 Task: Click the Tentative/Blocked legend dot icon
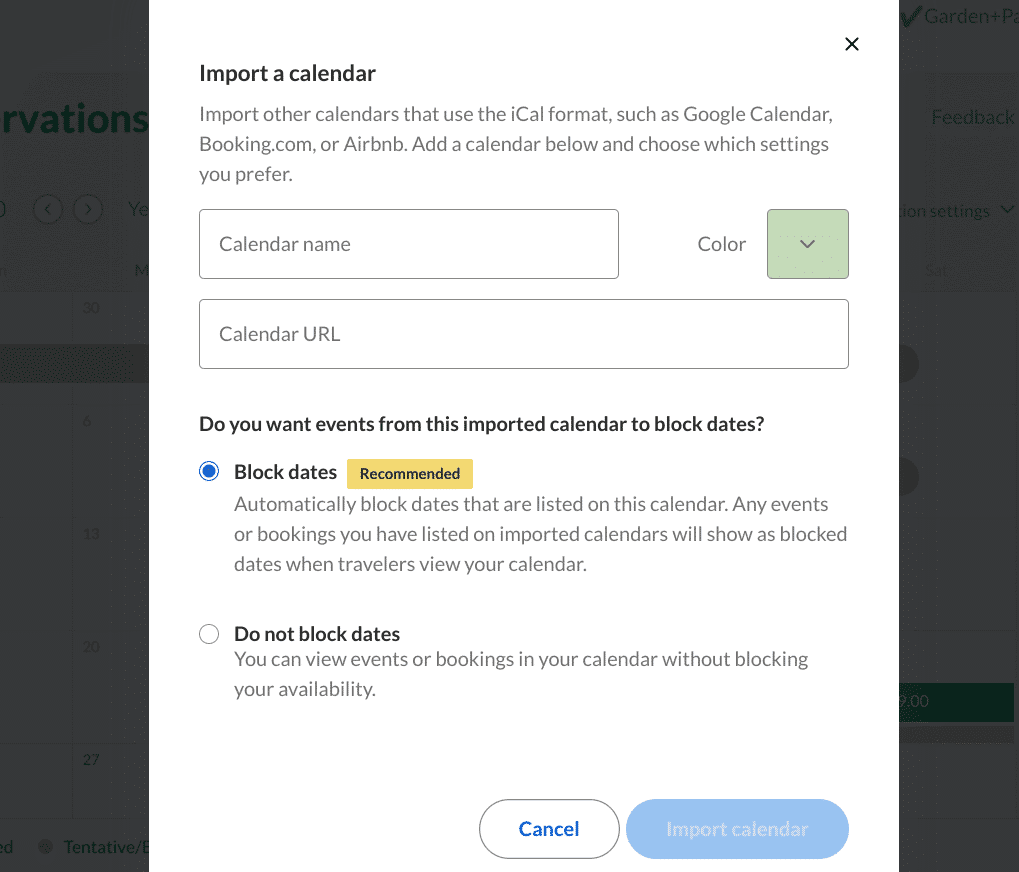(45, 847)
